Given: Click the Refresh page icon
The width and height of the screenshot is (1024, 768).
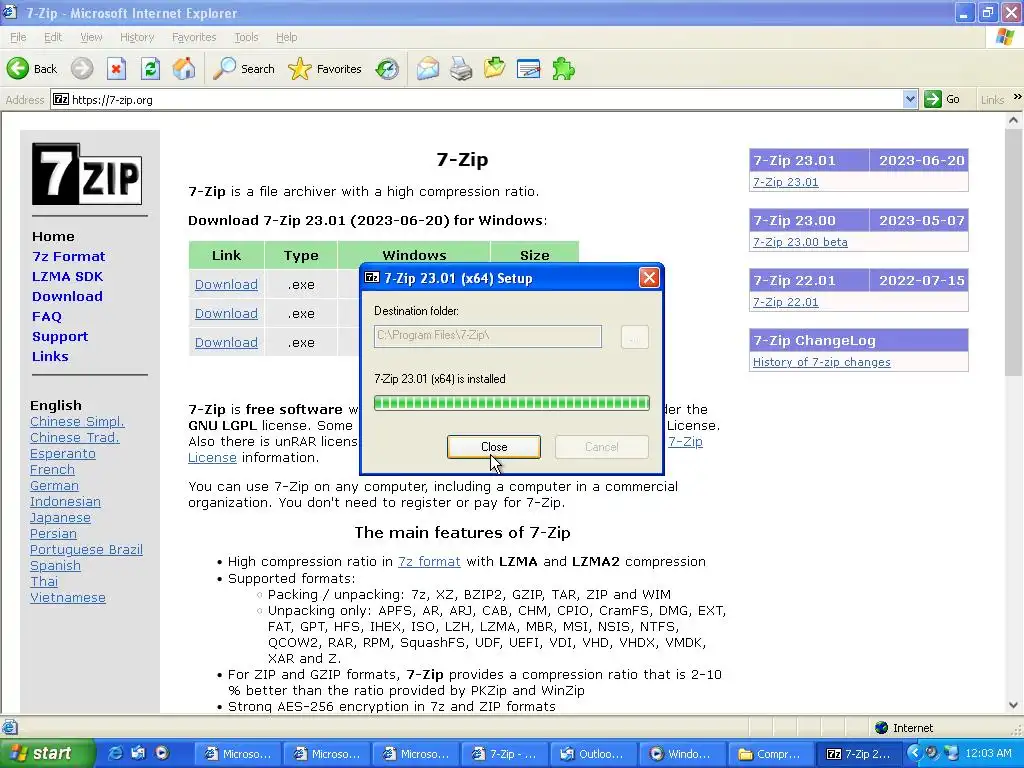Looking at the screenshot, I should click(150, 69).
